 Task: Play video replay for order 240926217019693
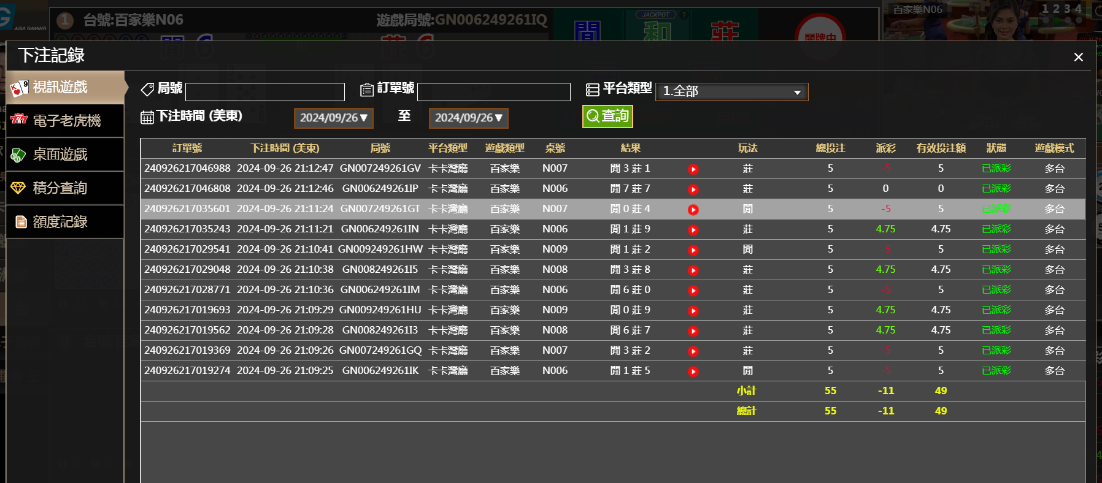692,310
